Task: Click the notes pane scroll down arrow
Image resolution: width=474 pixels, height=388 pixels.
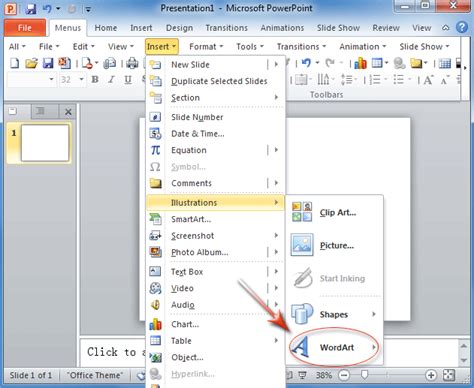Action: coord(463,360)
